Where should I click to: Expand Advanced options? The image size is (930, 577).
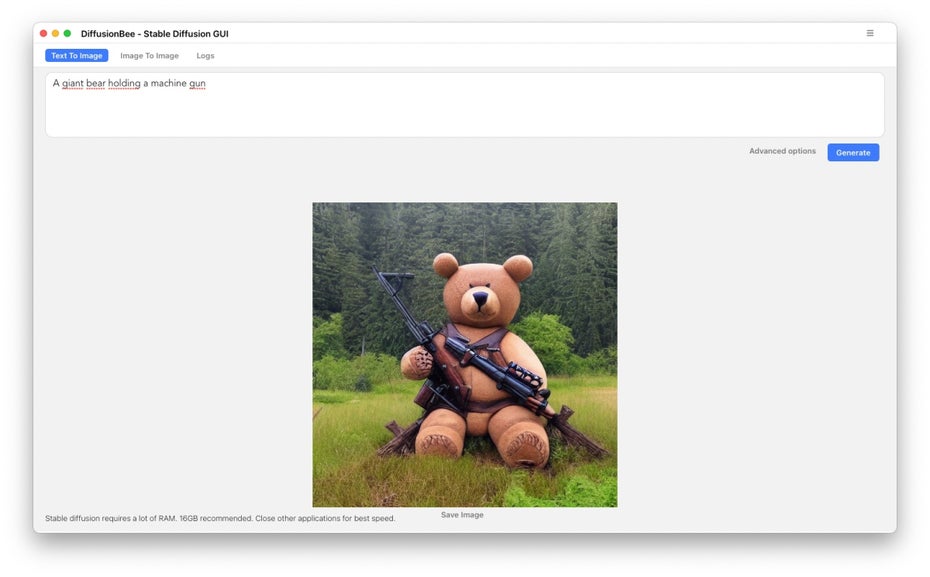[x=782, y=151]
